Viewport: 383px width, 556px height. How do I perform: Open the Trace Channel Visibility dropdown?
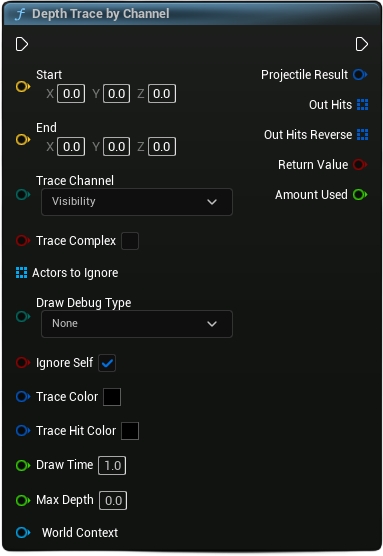137,202
